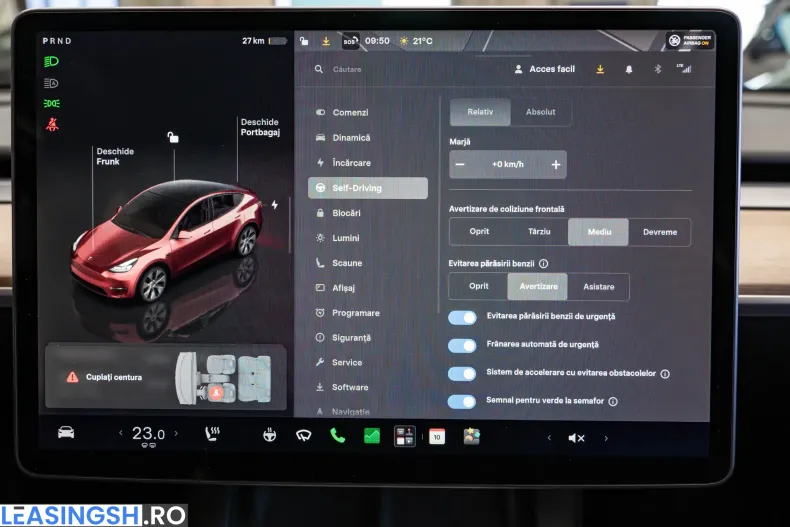
Task: Tap the high beam headlight indicator icon
Action: click(51, 61)
